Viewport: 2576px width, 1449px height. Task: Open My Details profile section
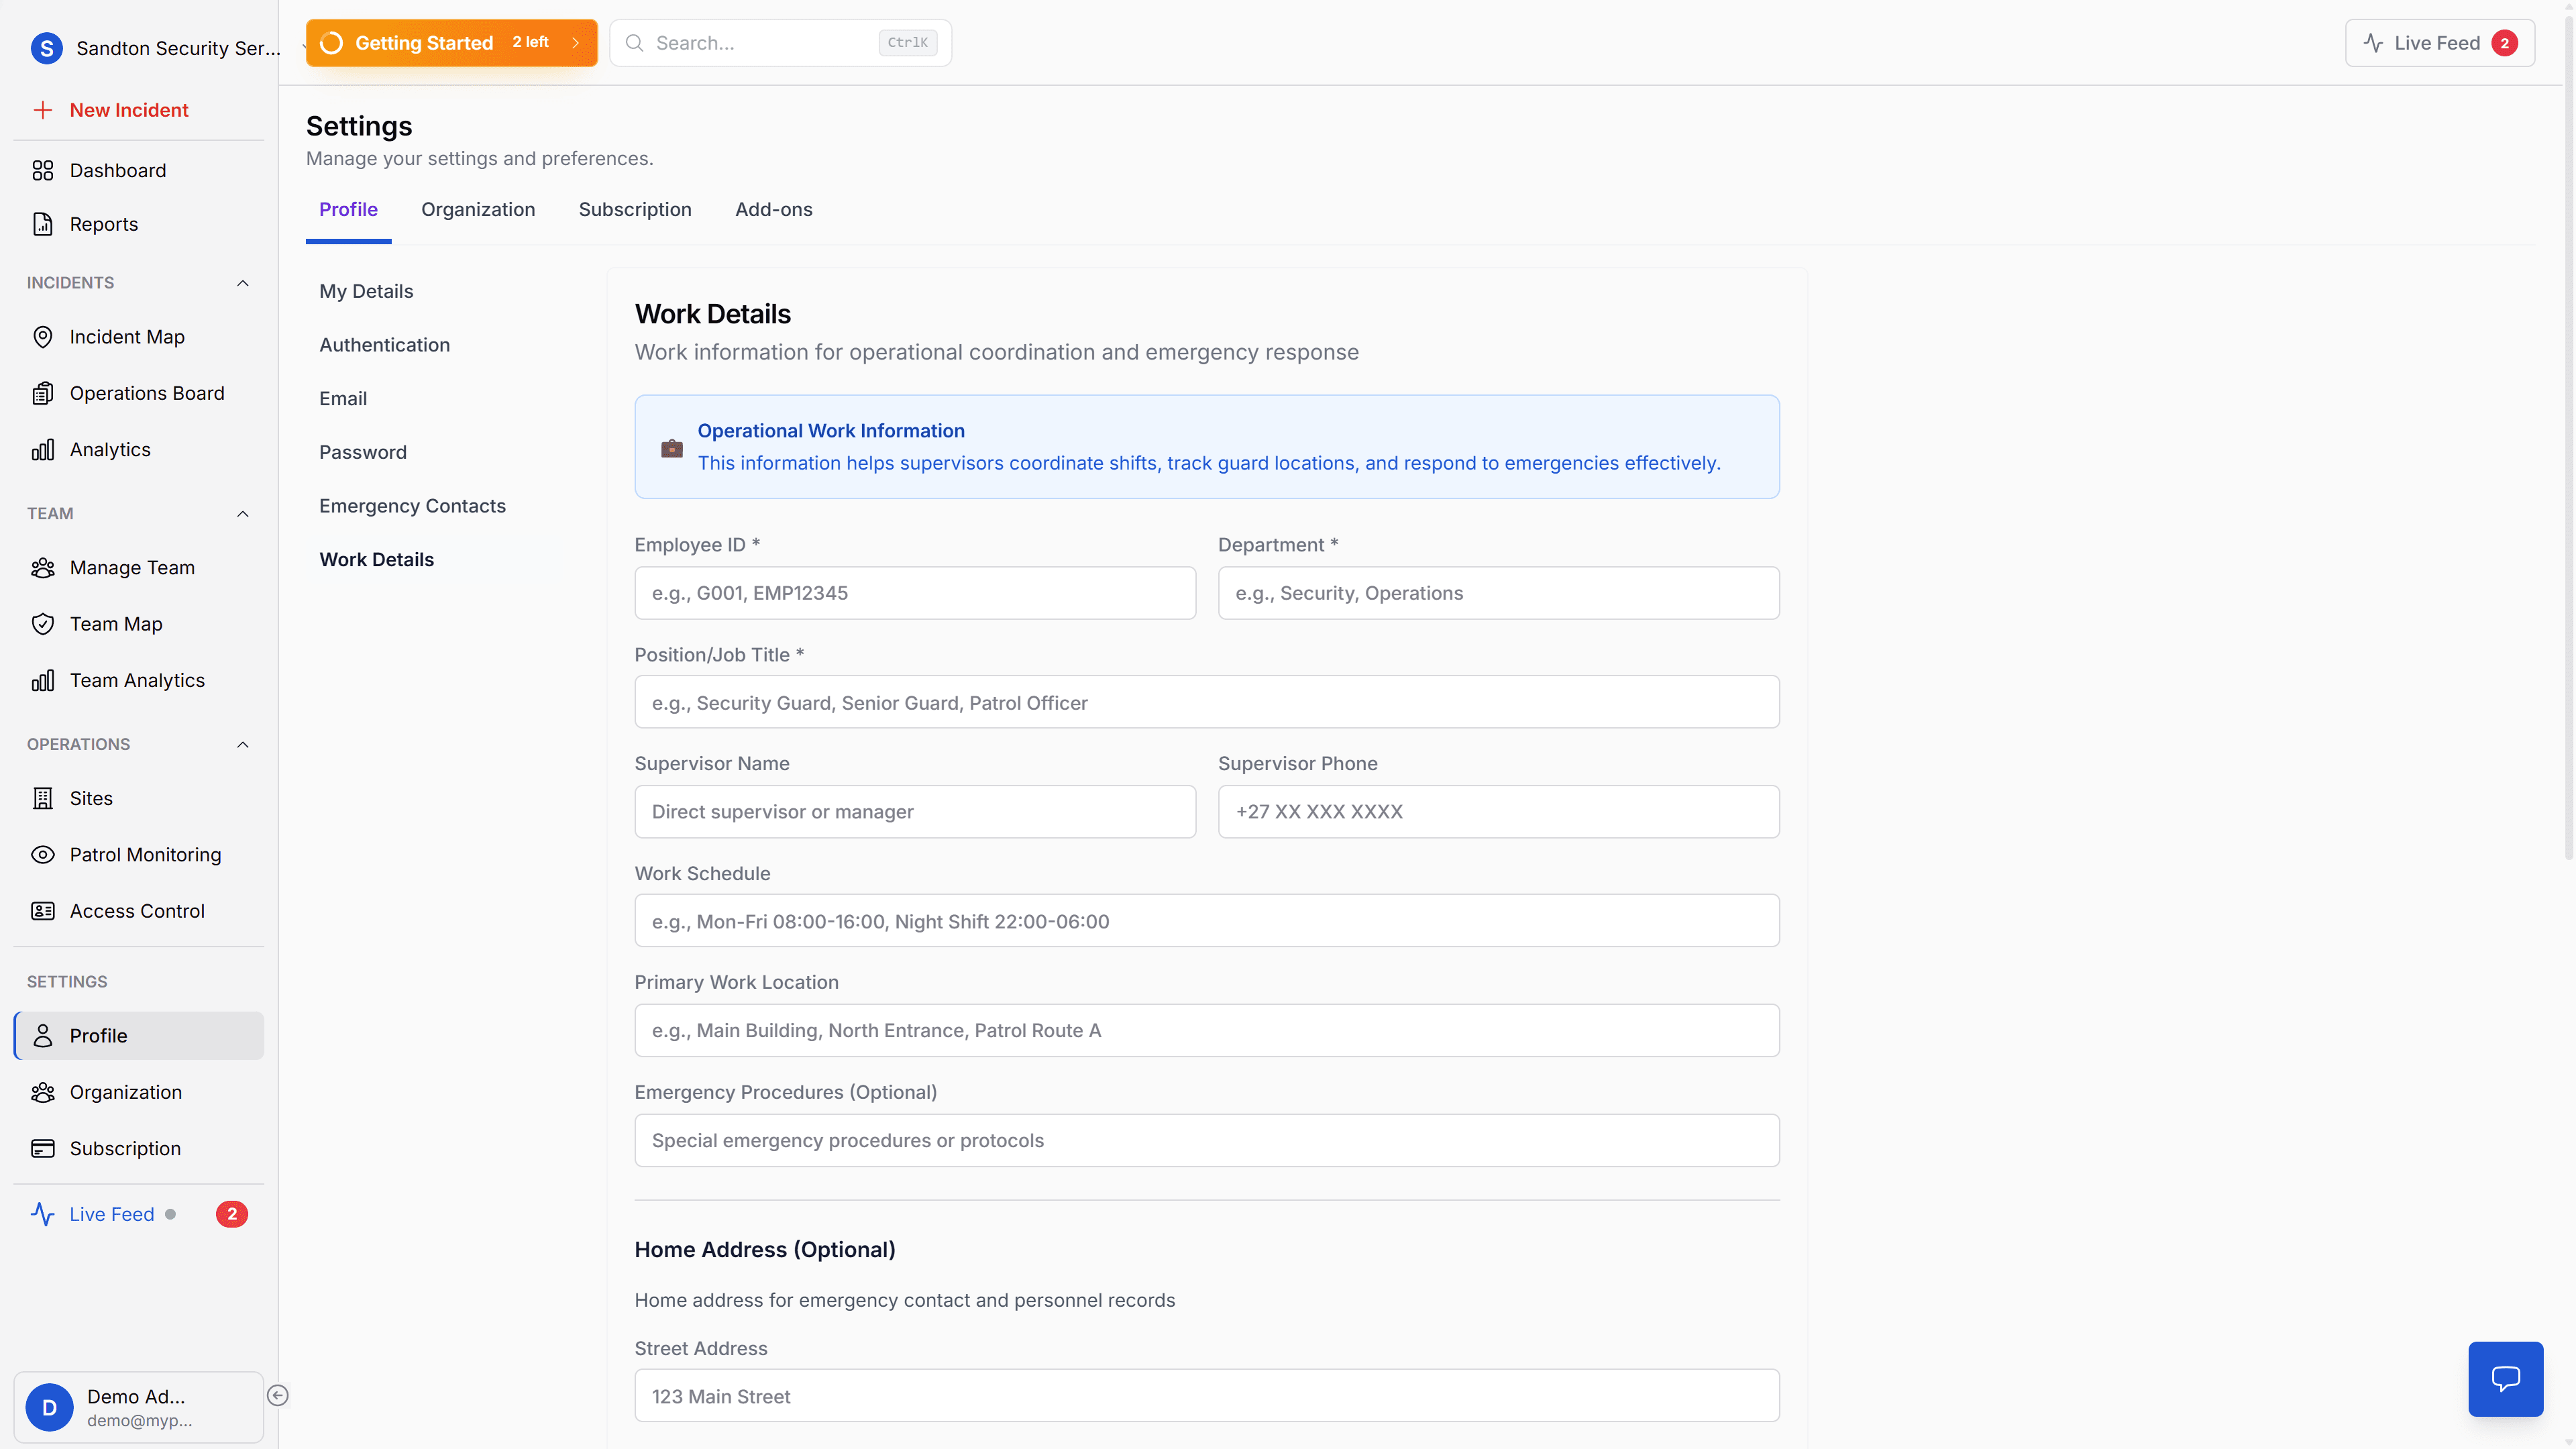(366, 291)
